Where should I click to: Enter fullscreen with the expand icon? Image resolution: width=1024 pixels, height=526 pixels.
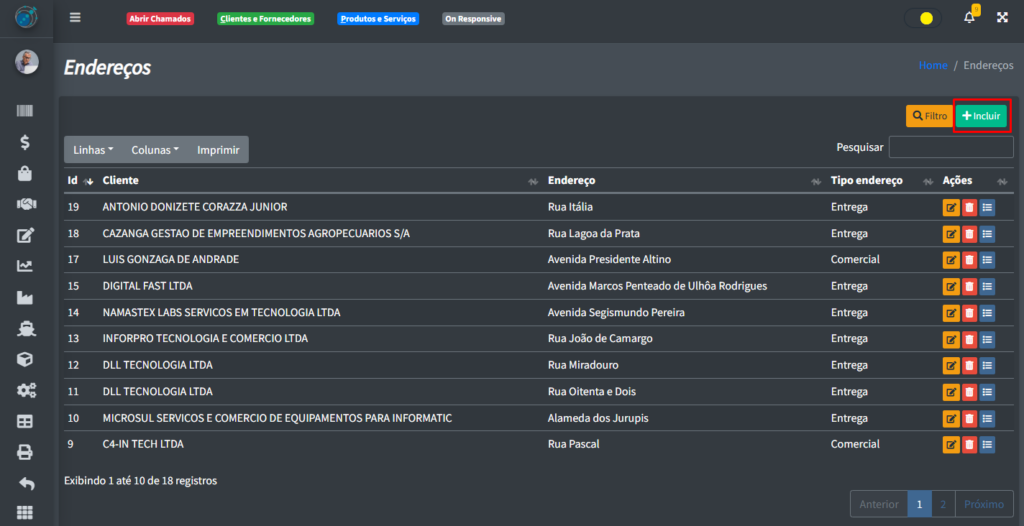click(x=1002, y=18)
